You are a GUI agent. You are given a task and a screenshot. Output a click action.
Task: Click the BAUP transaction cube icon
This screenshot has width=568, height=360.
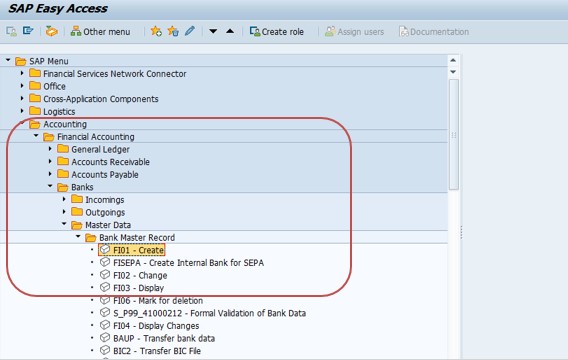(x=105, y=338)
